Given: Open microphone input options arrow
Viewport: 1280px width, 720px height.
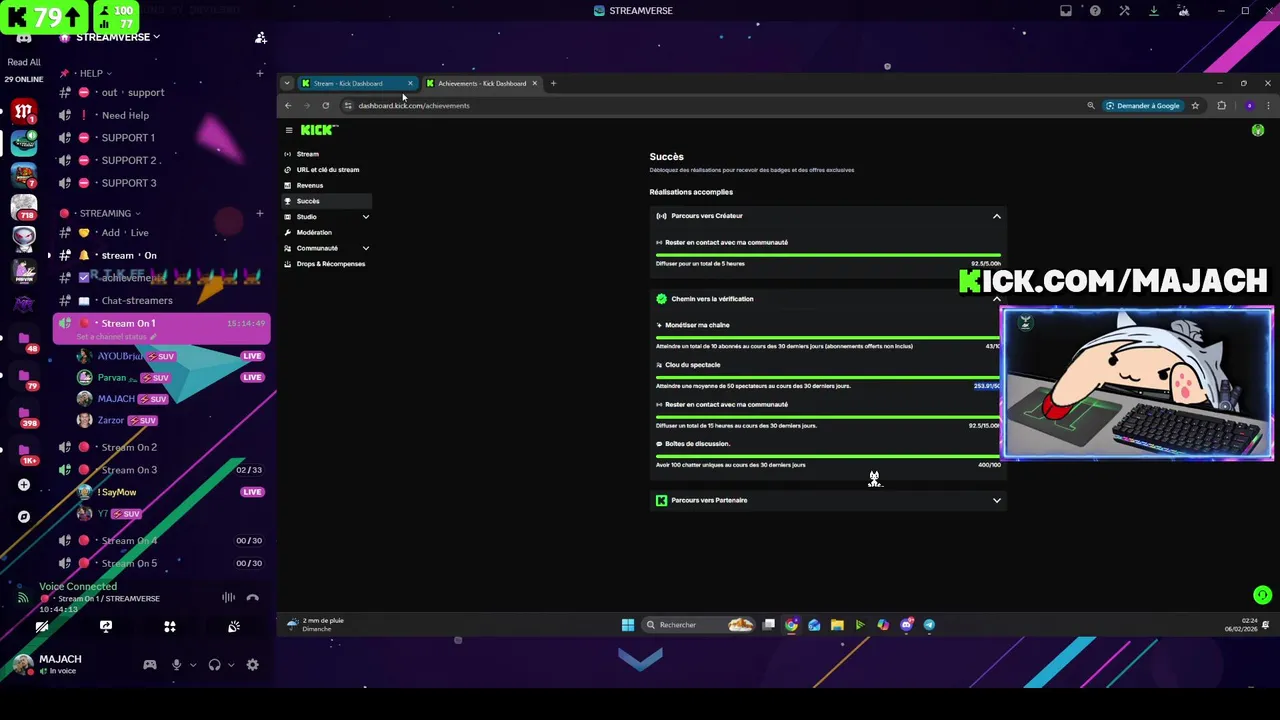Looking at the screenshot, I should coord(192,665).
